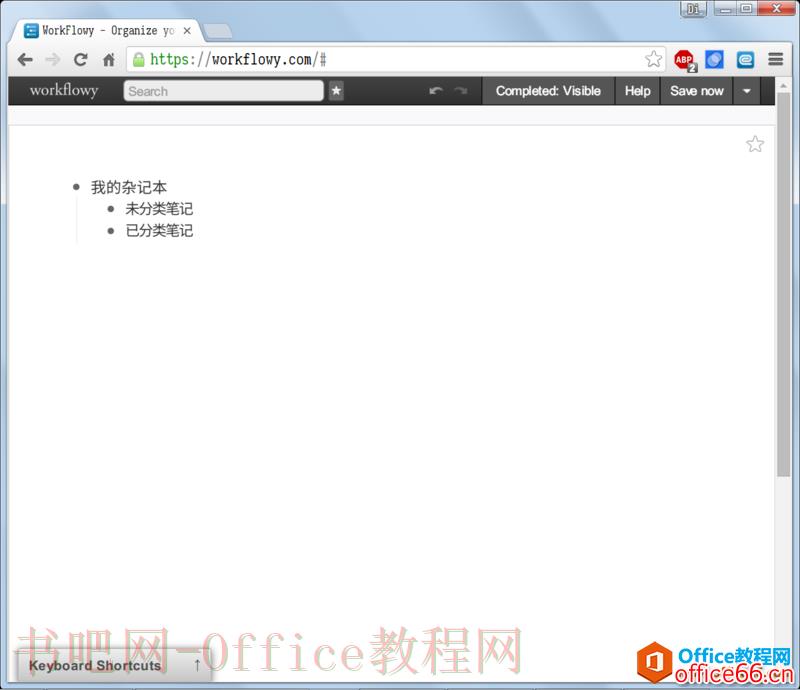Toggle Completed: Visible setting
The image size is (800, 690).
(548, 91)
